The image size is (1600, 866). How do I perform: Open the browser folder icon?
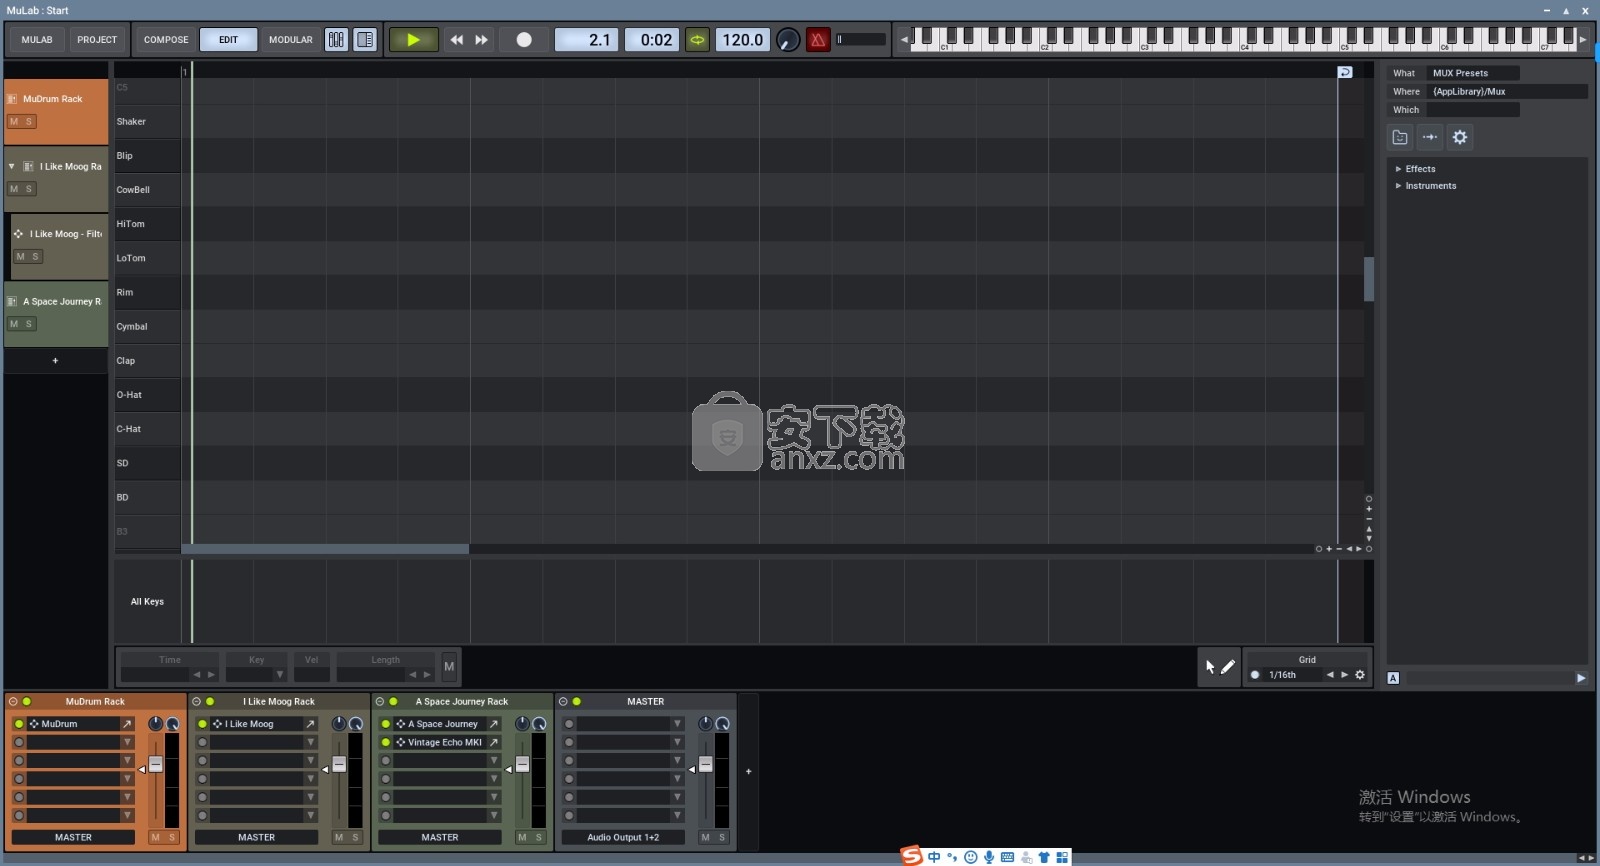[x=1400, y=137]
